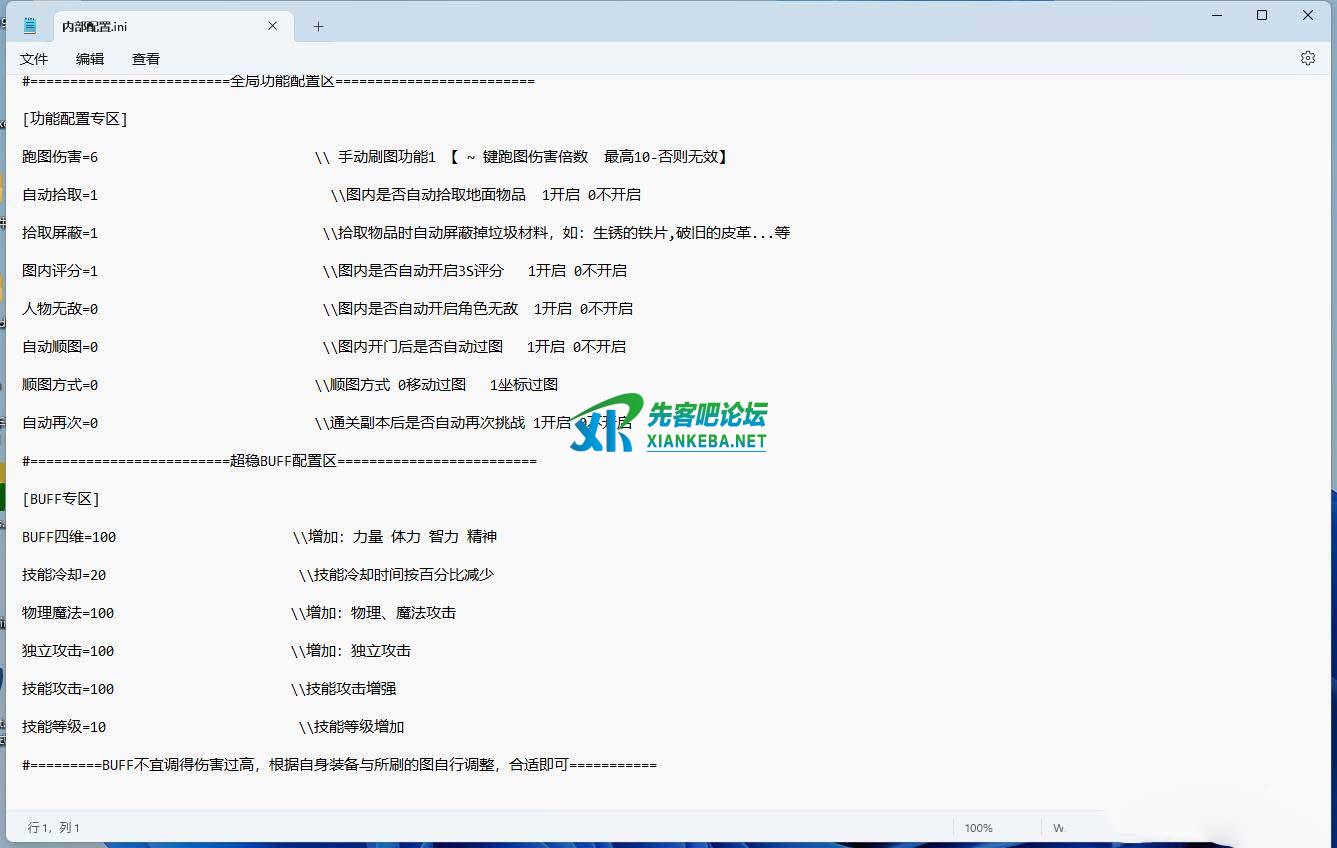
Task: Close the Notepad window
Action: [x=1307, y=15]
